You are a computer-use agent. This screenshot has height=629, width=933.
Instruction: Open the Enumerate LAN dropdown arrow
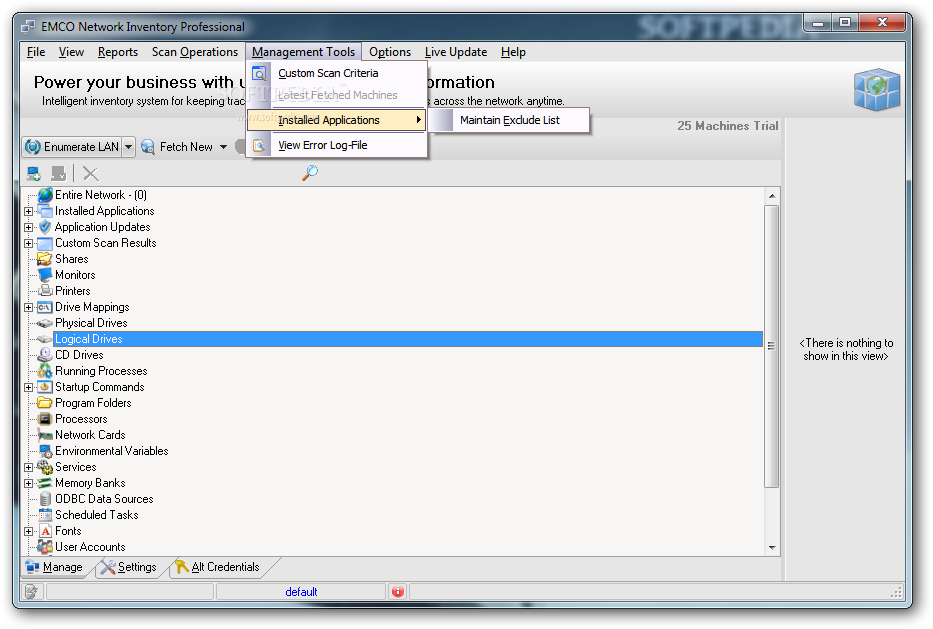129,147
